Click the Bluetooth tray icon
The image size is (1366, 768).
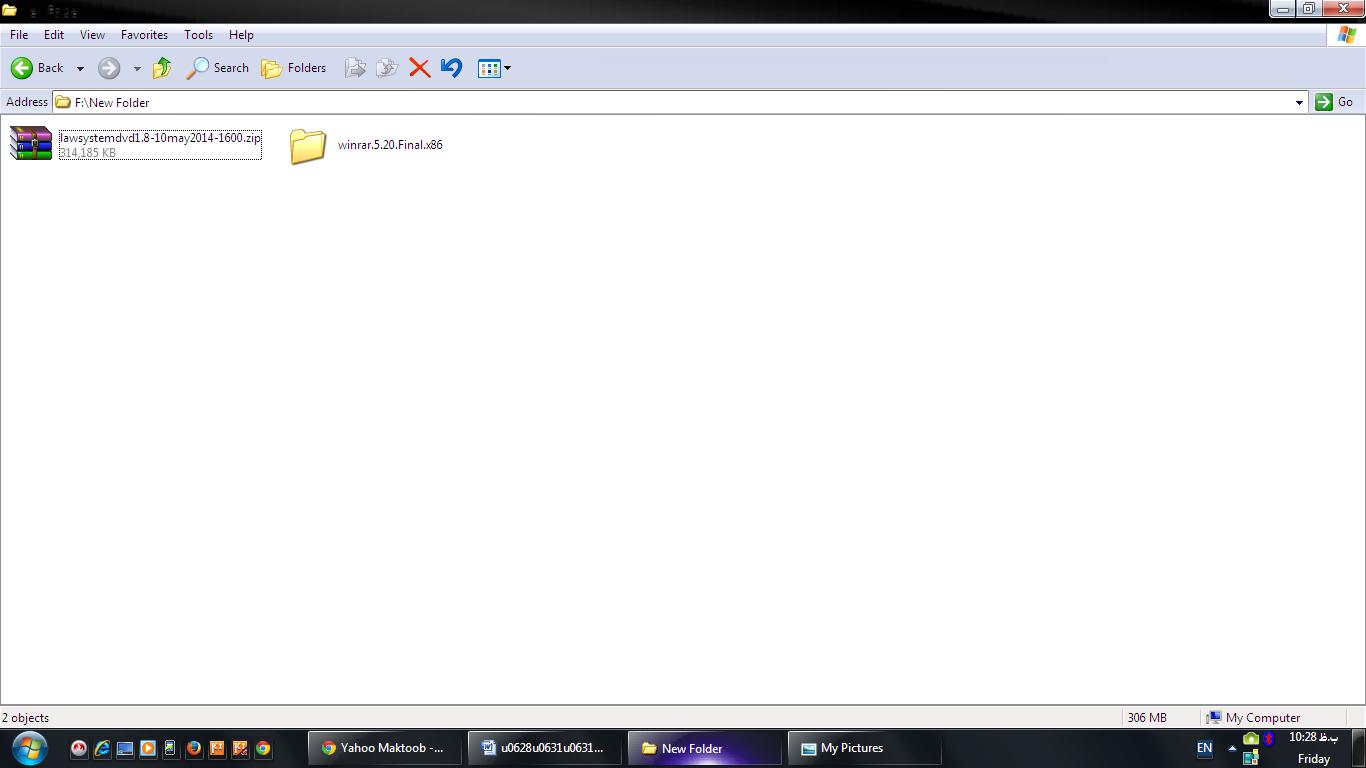pos(1268,738)
